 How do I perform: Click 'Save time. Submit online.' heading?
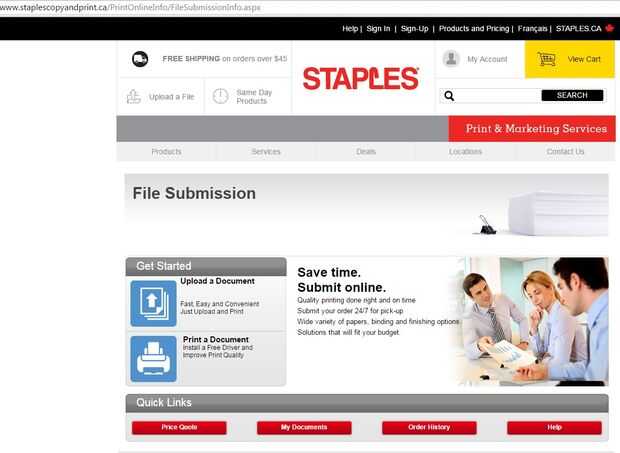tap(342, 280)
